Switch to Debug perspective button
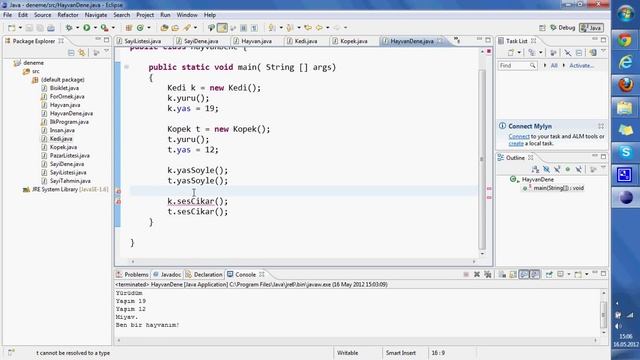640x360 pixels. click(x=562, y=28)
